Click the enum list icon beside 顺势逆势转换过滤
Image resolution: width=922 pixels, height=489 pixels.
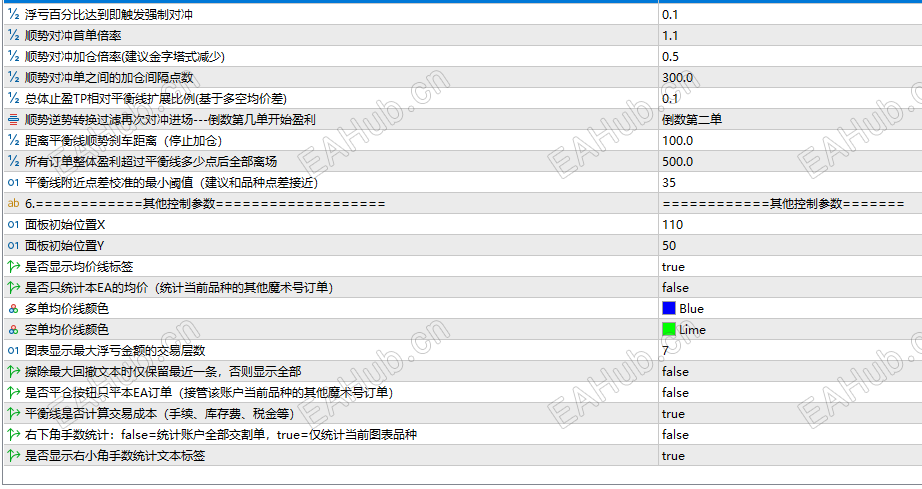(14, 120)
